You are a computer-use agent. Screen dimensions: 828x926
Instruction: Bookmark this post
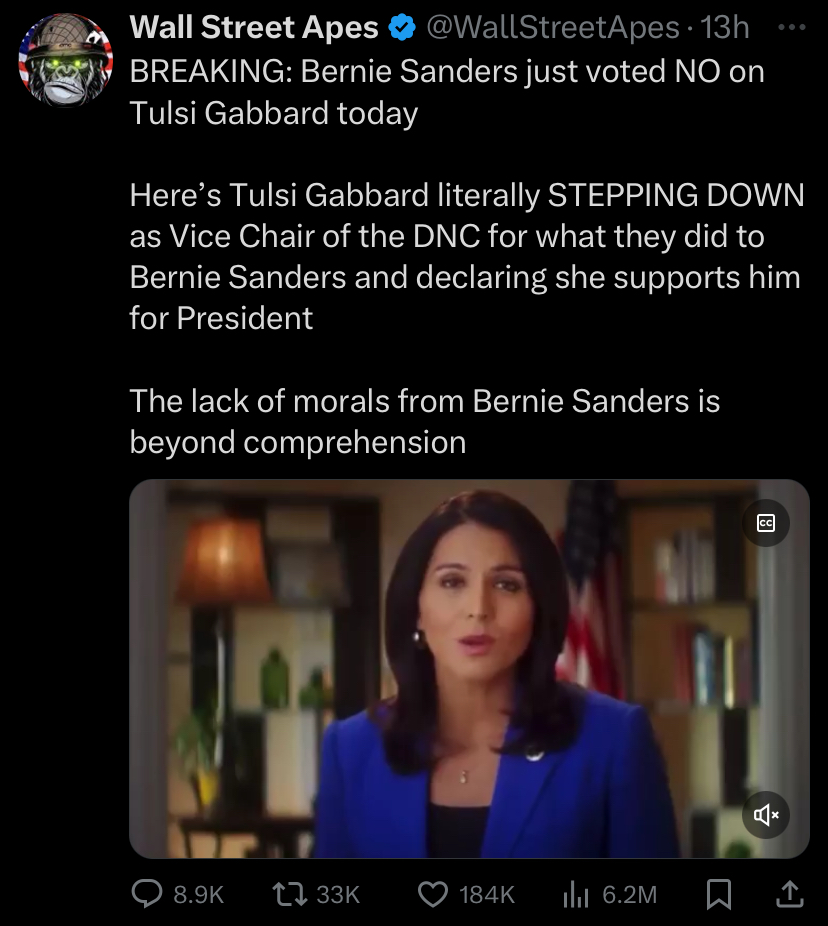(719, 894)
